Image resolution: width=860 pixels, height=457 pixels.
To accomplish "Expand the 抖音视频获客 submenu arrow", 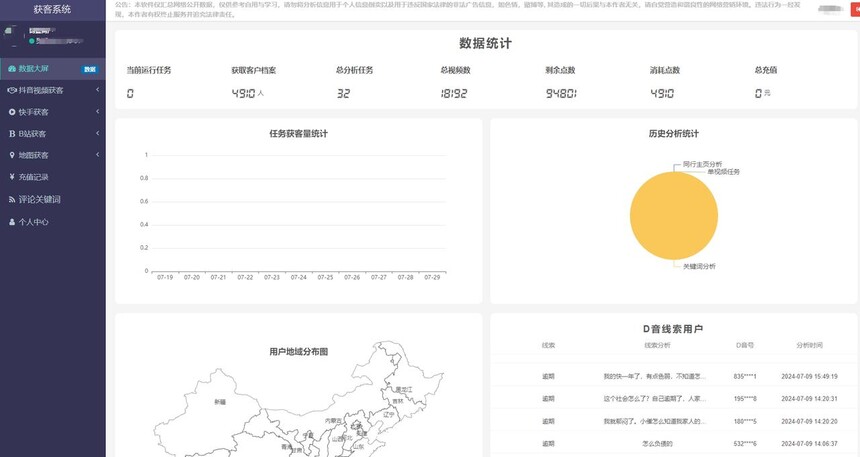I will pos(97,90).
